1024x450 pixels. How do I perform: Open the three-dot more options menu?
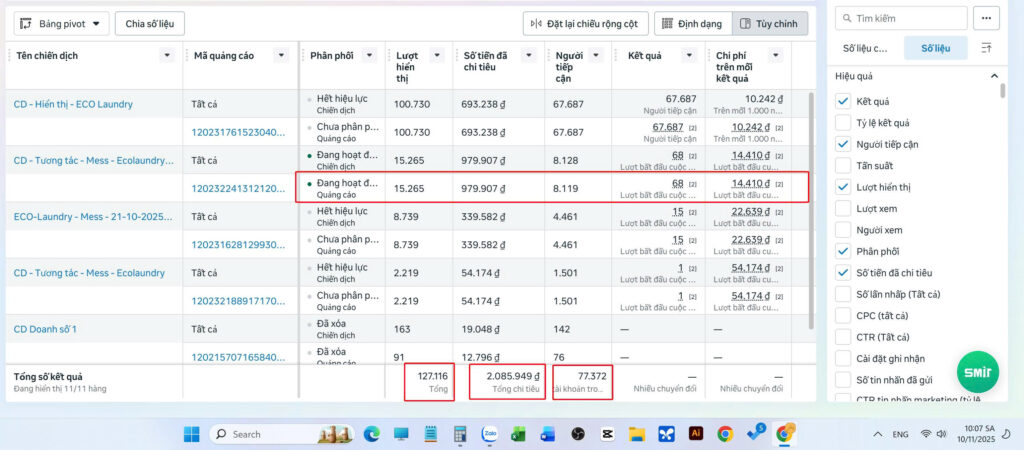coord(986,18)
